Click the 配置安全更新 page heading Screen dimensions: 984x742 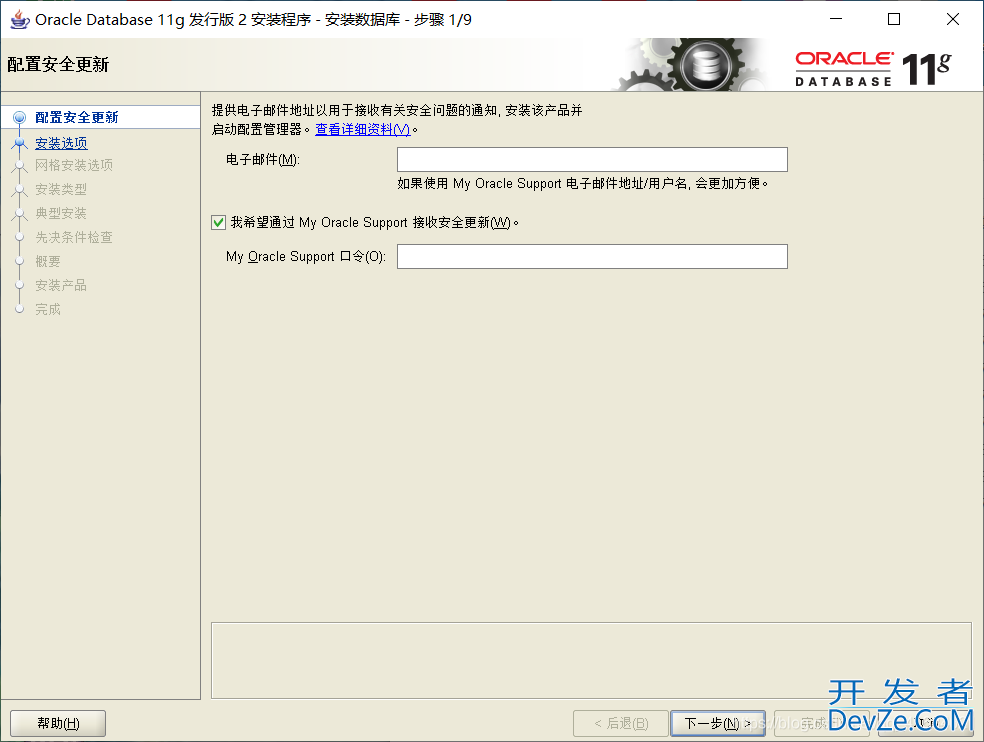click(x=58, y=65)
